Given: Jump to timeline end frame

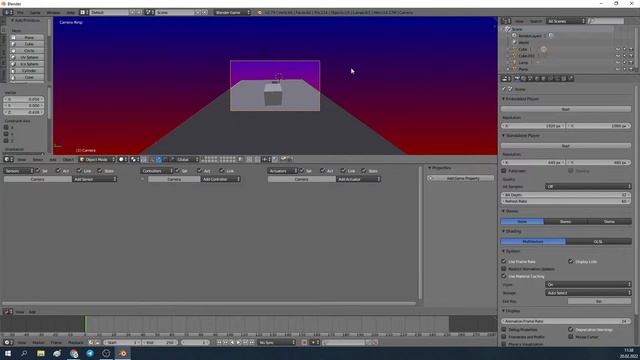Looking at the screenshot, I should [252, 342].
